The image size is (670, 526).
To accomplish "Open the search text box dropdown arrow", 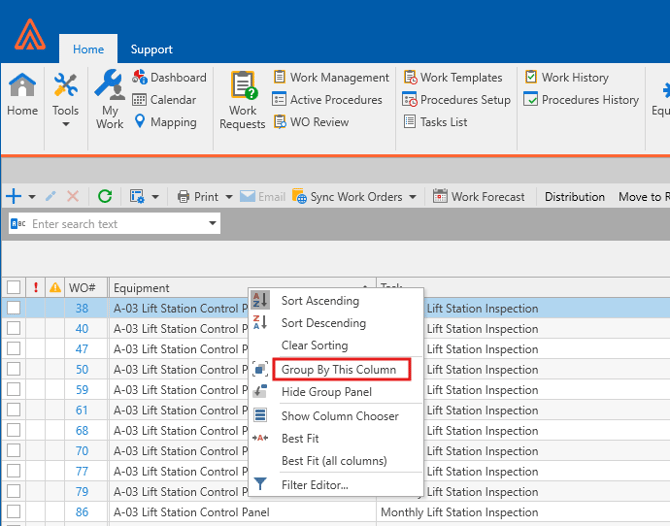I will [213, 224].
